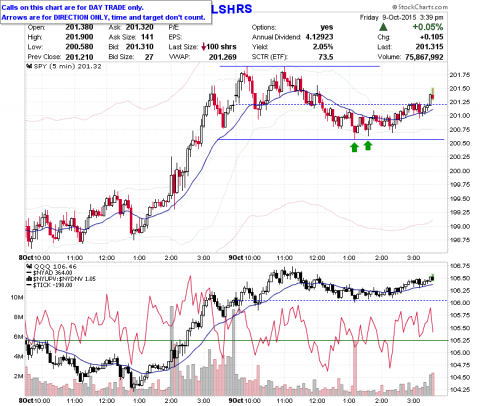Click the 4M volume axis label

click(18, 356)
